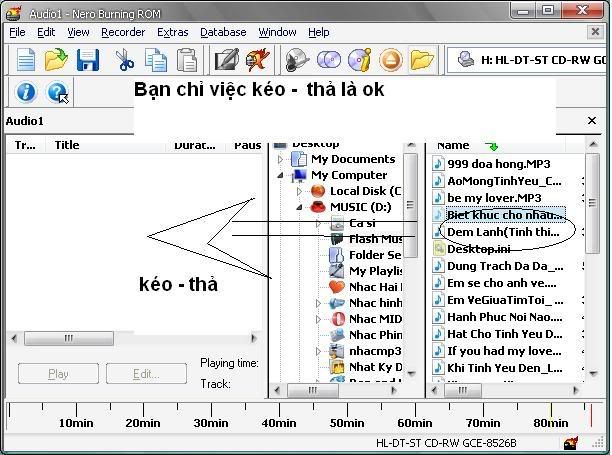Select MUSIC (D:) drive in tree
Screen dimensions: 612x455
[360, 207]
